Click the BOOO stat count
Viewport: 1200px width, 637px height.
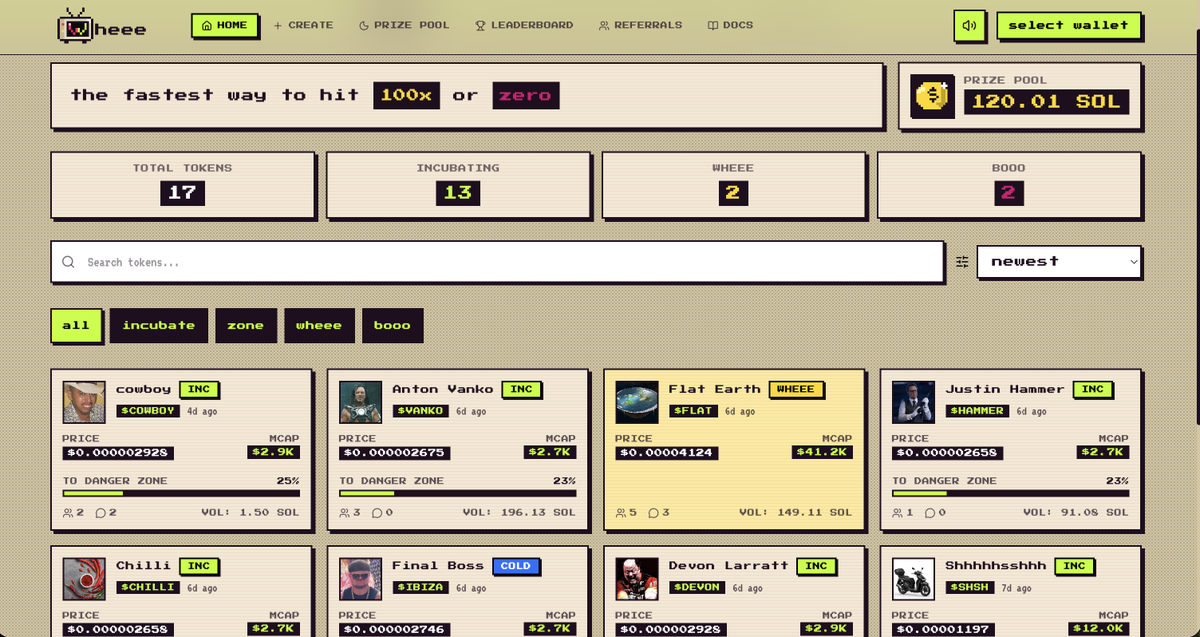coord(1008,193)
